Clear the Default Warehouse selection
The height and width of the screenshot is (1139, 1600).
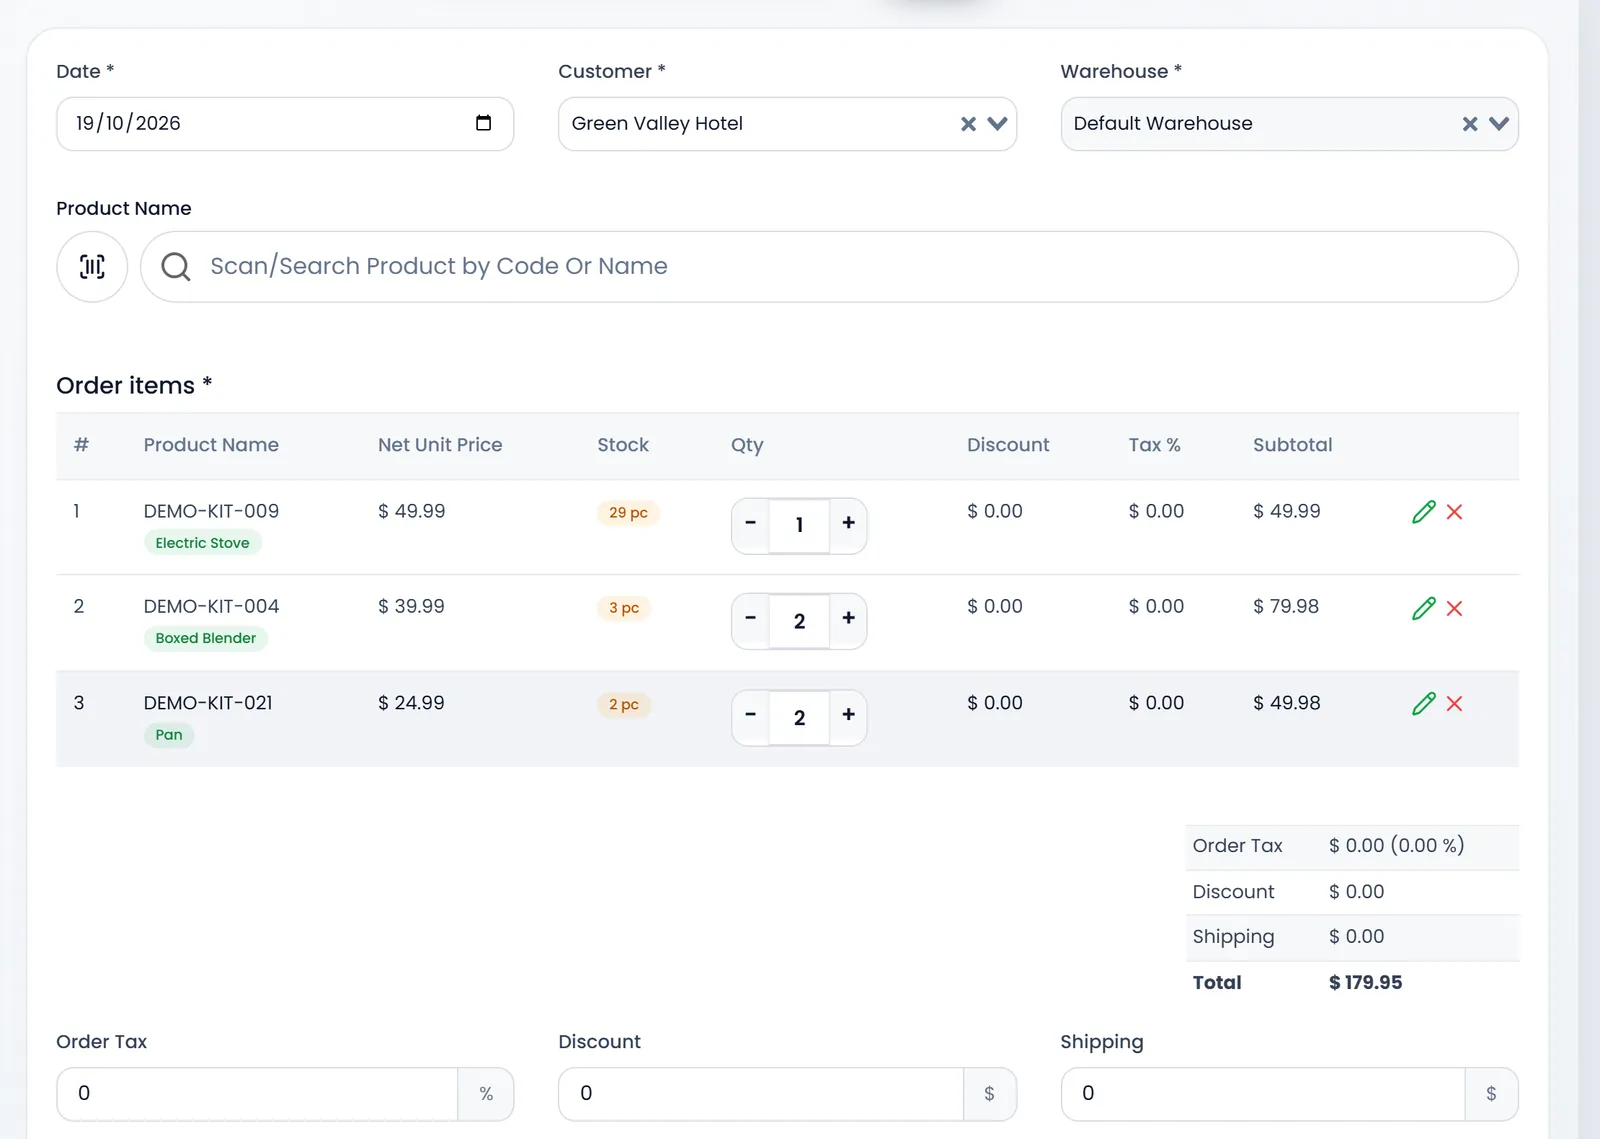[1470, 124]
